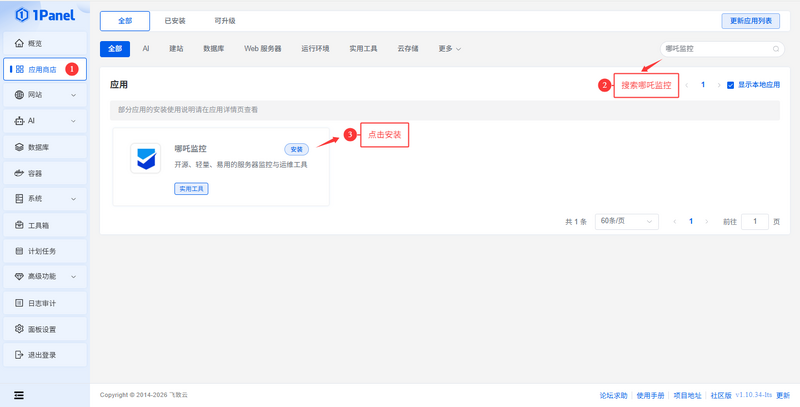Toggle the 显示本地应用 checkbox

(x=730, y=85)
